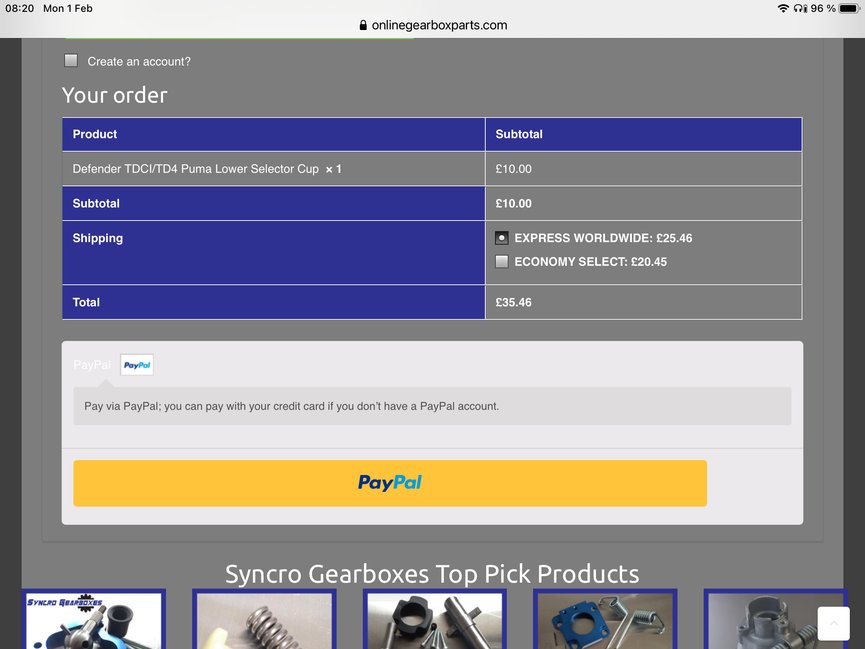The image size is (865, 649).
Task: Open the black collar and shaft product thumbnail
Action: point(435,619)
